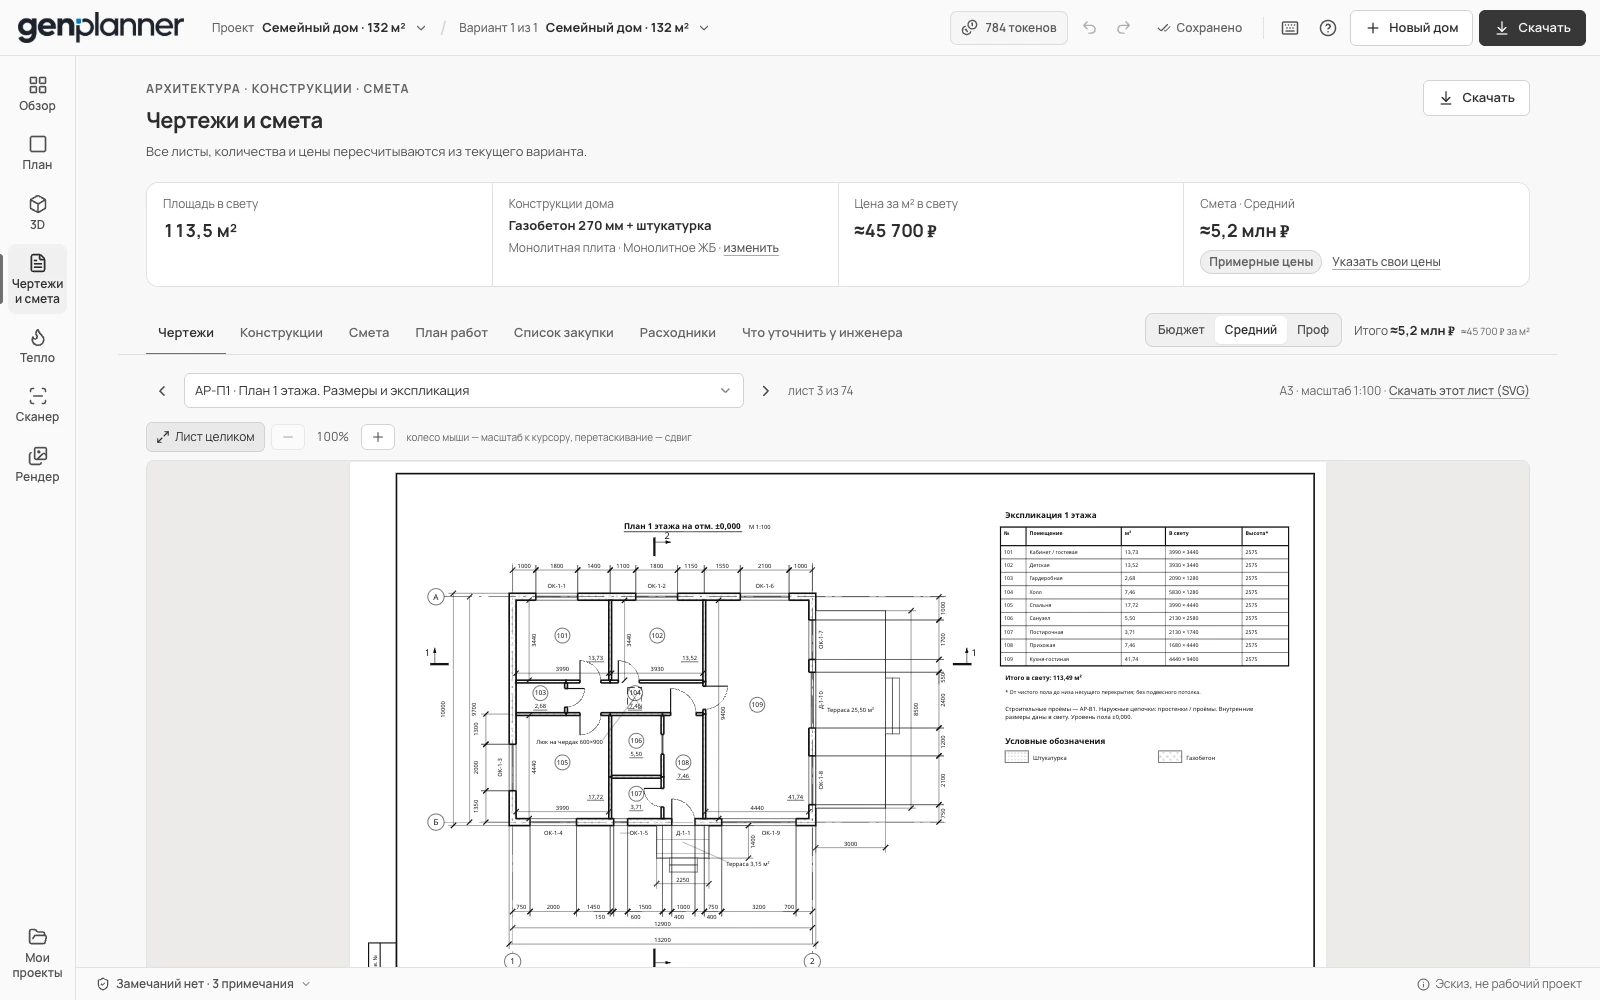Toggle Примерные цены pill
Image resolution: width=1600 pixels, height=1000 pixels.
click(x=1260, y=262)
